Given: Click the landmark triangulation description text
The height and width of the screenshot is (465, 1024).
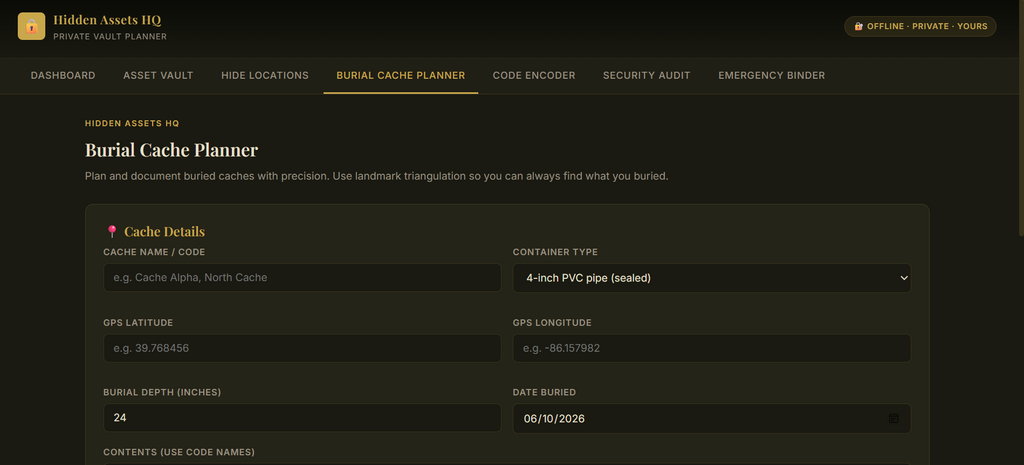Looking at the screenshot, I should coord(377,176).
